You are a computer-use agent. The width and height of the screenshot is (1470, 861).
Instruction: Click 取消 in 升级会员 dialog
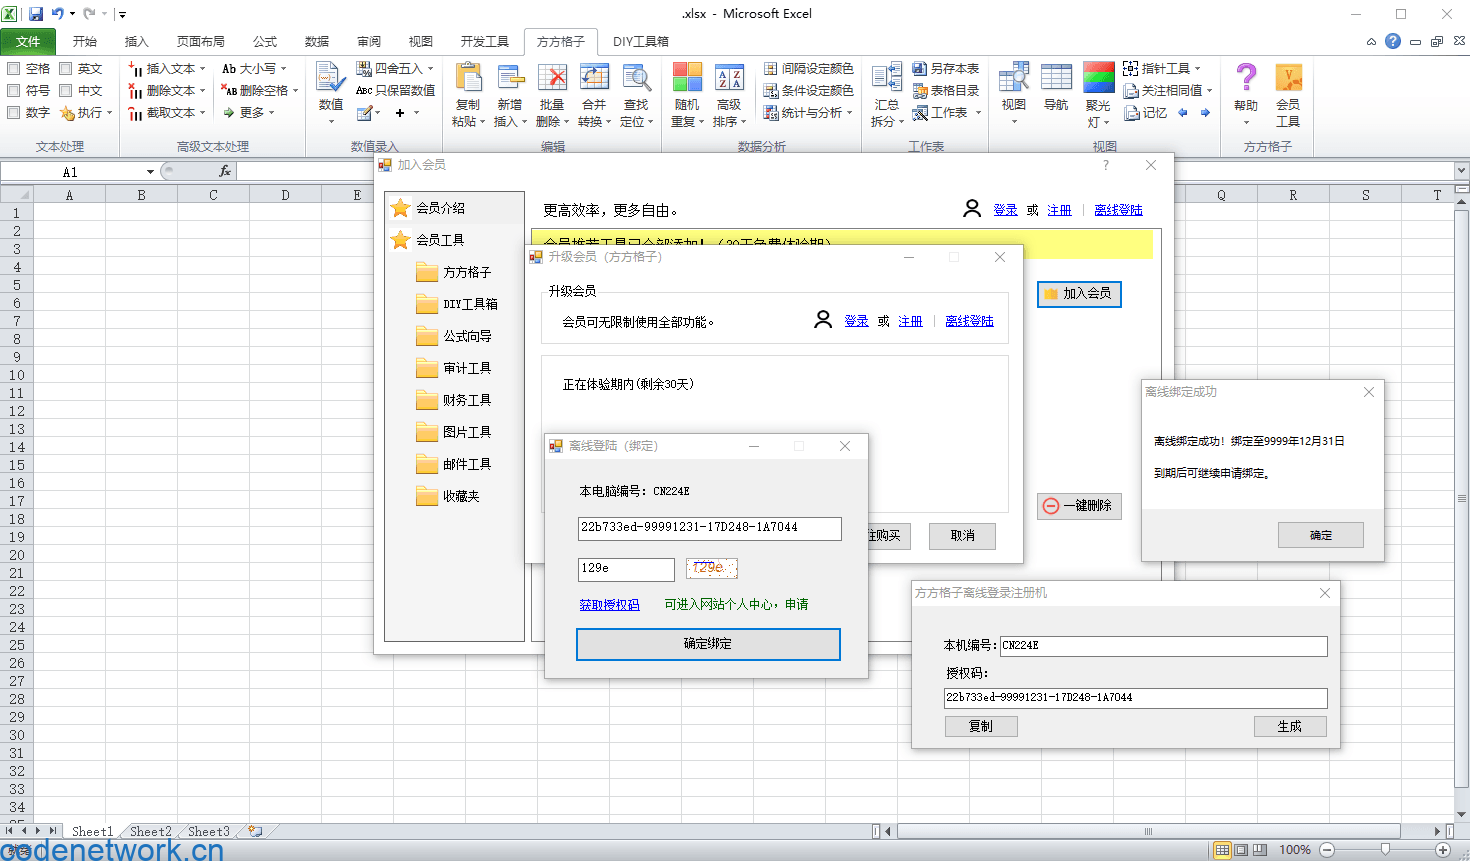963,536
